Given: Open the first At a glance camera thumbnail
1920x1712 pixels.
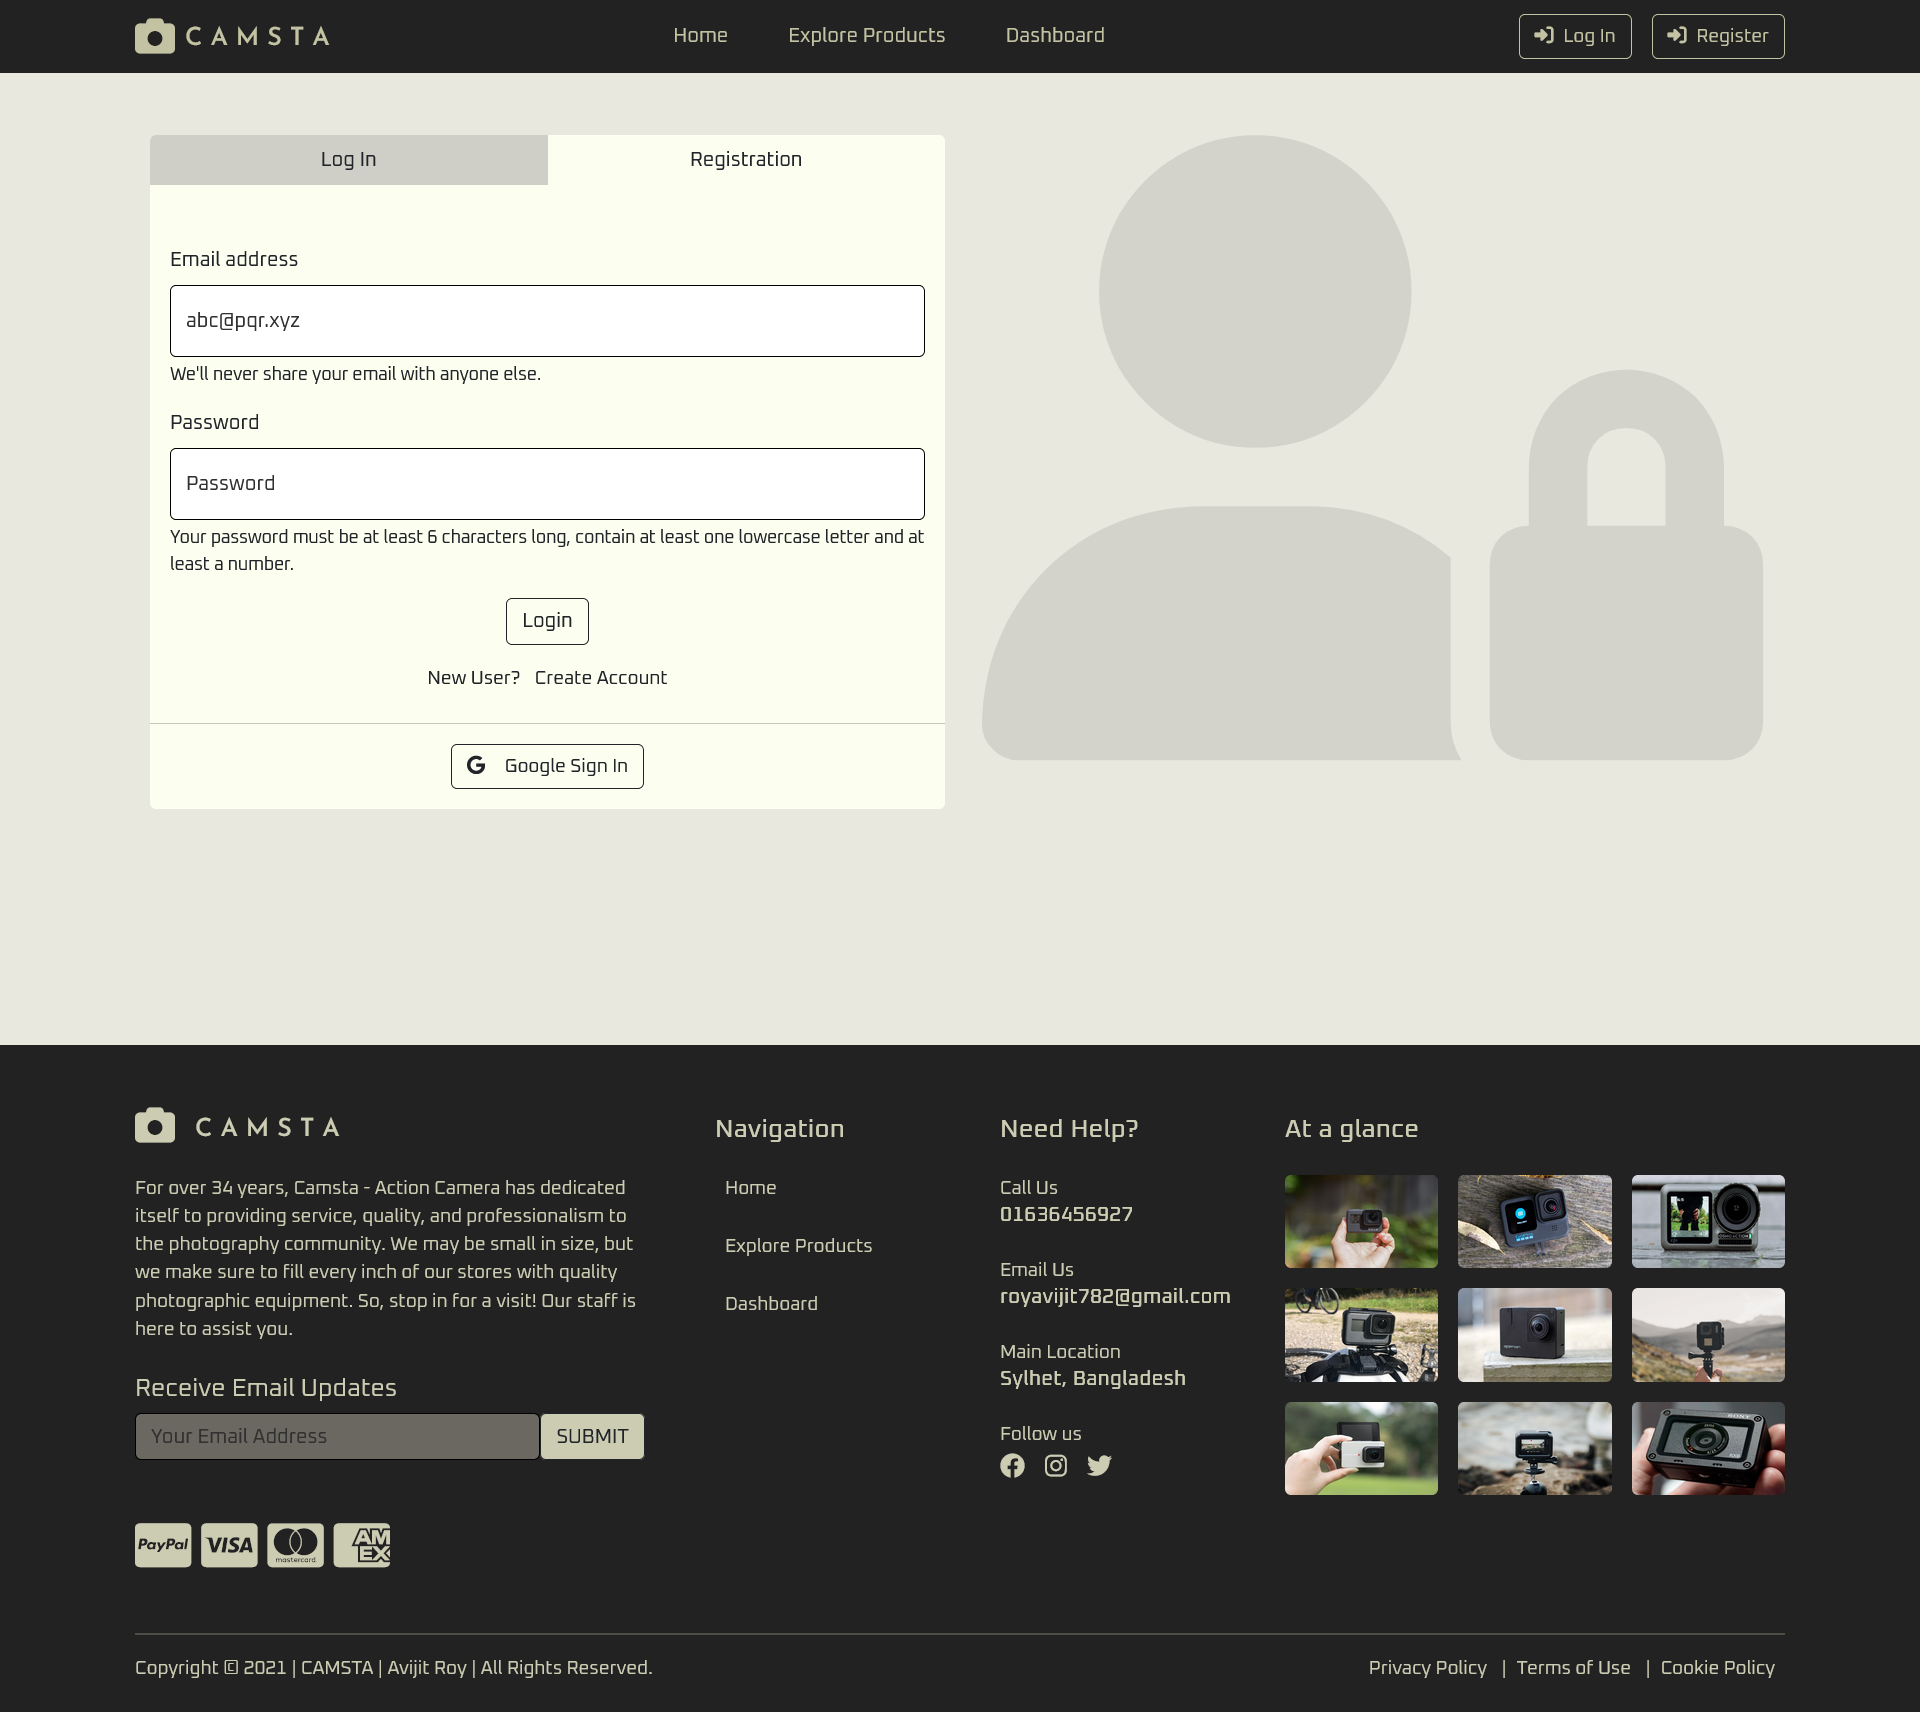Looking at the screenshot, I should [1361, 1221].
